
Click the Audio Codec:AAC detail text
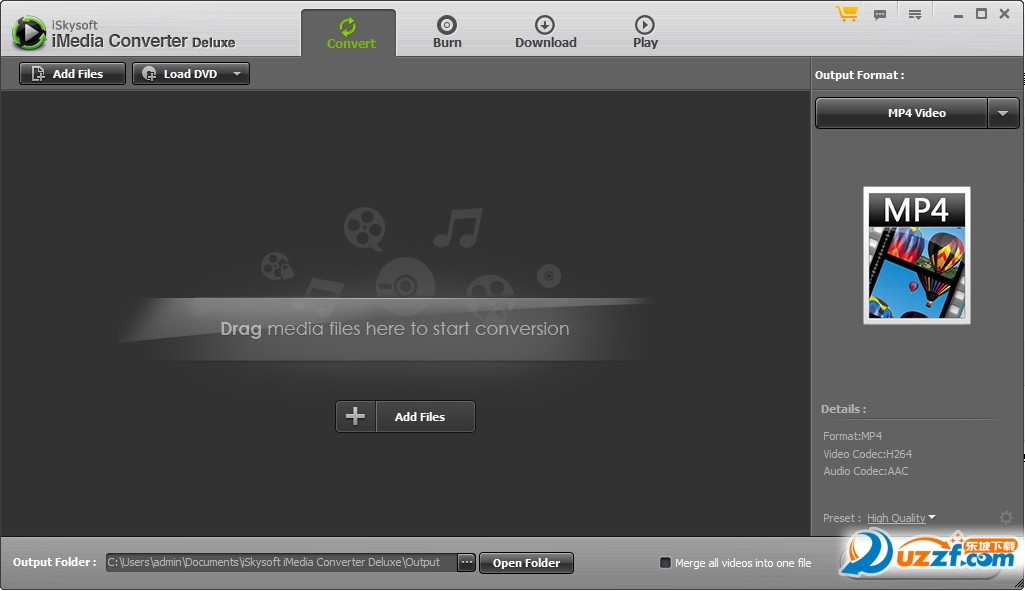coord(865,471)
